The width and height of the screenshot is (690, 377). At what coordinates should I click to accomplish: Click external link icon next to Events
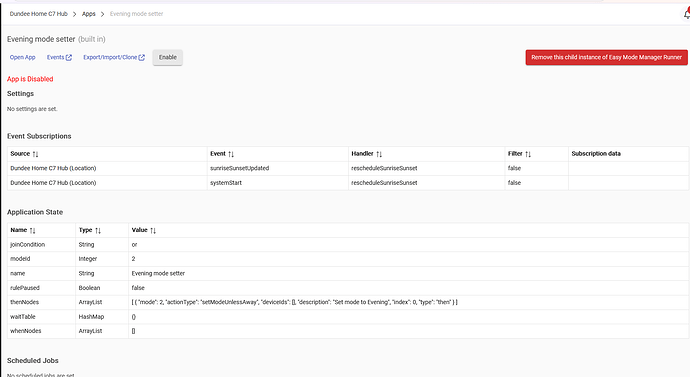pos(69,57)
